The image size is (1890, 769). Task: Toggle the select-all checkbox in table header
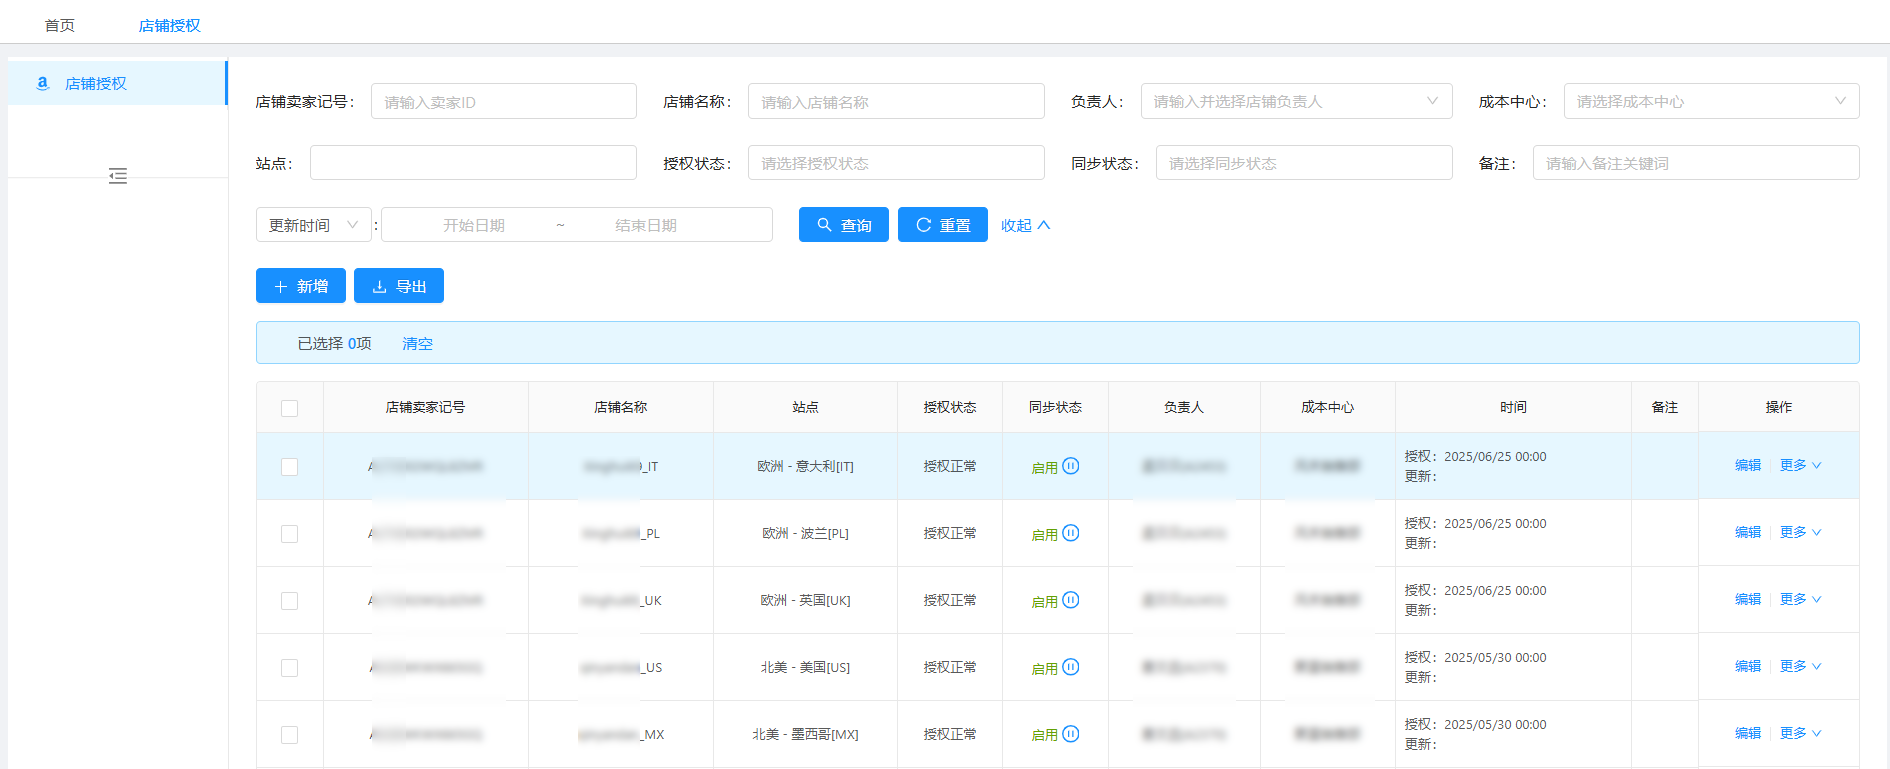(290, 408)
